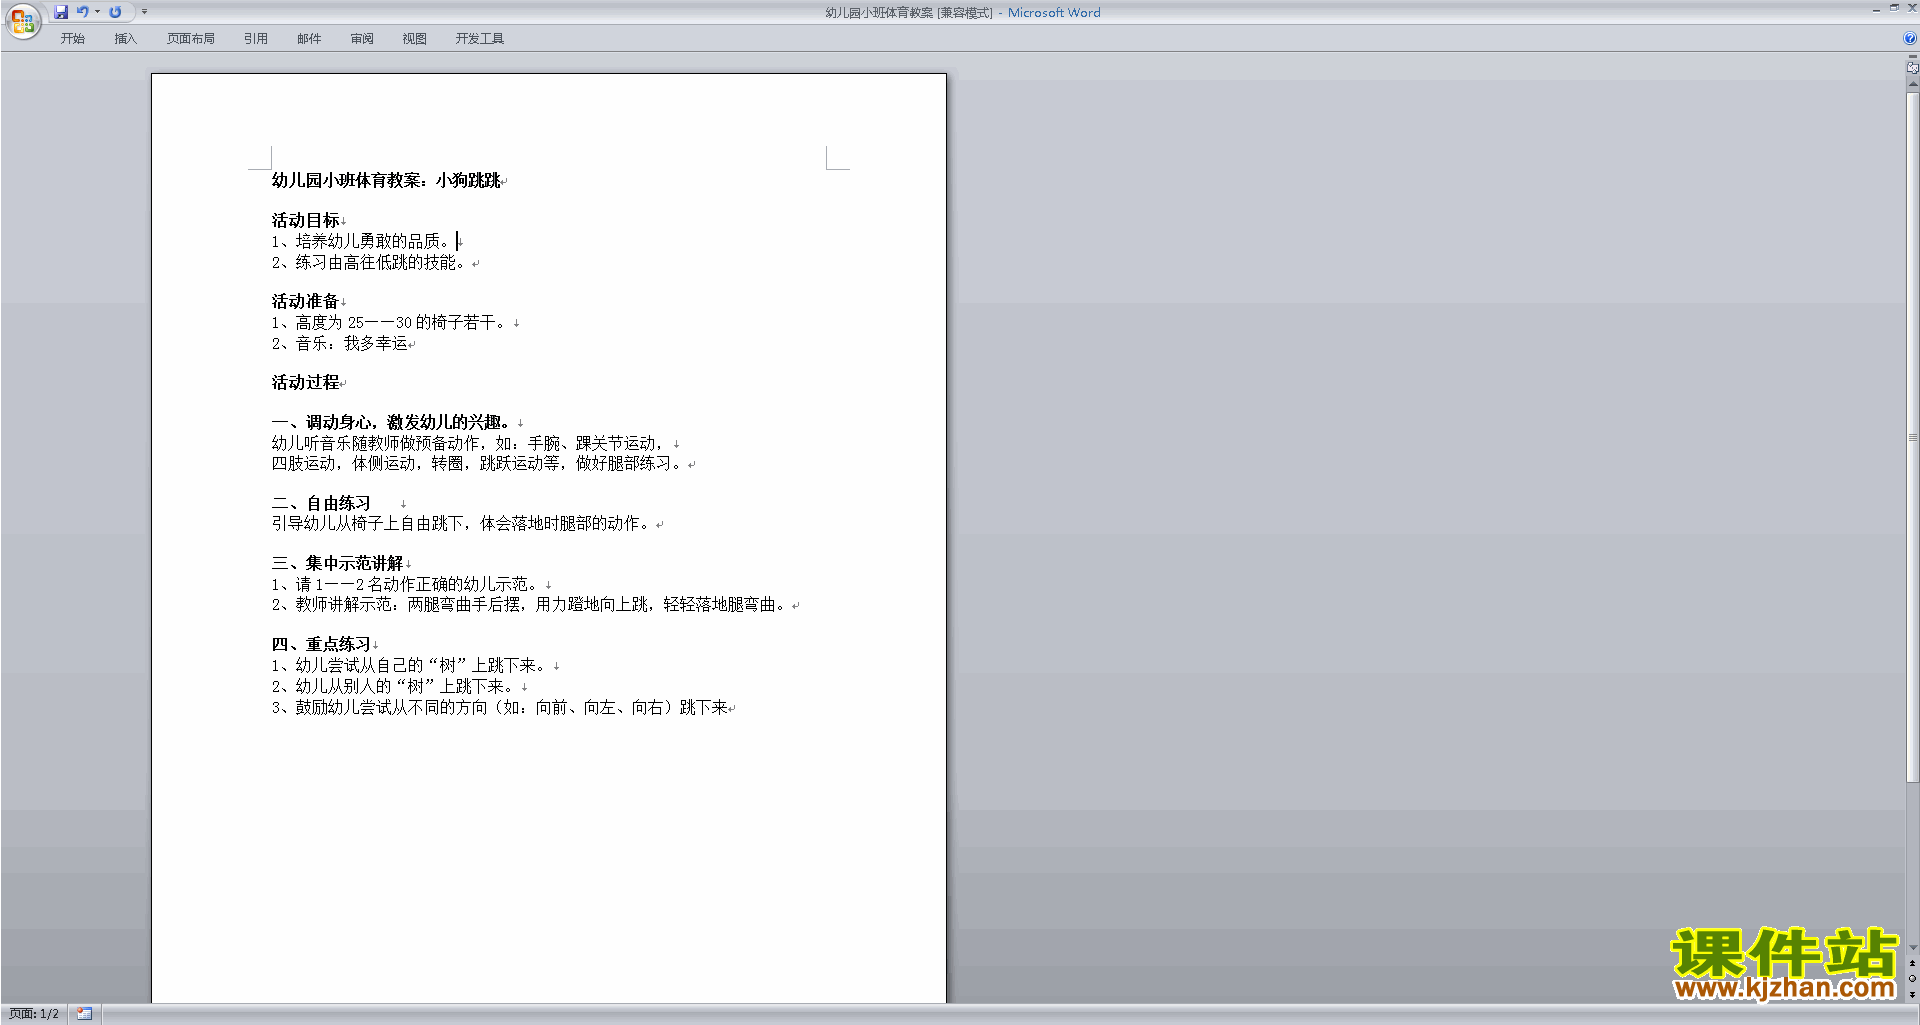Click the heading 活动过程
This screenshot has height=1025, width=1920.
305,382
